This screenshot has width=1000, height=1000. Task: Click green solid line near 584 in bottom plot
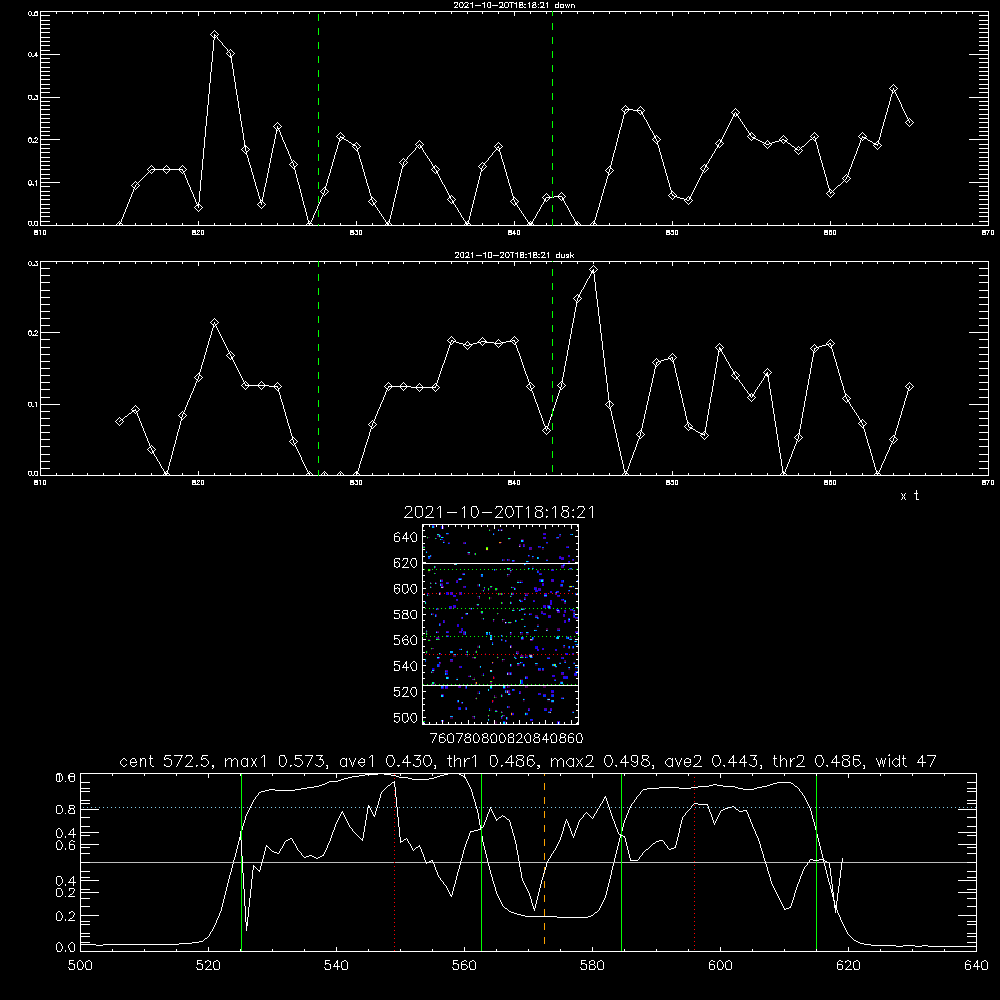click(621, 861)
